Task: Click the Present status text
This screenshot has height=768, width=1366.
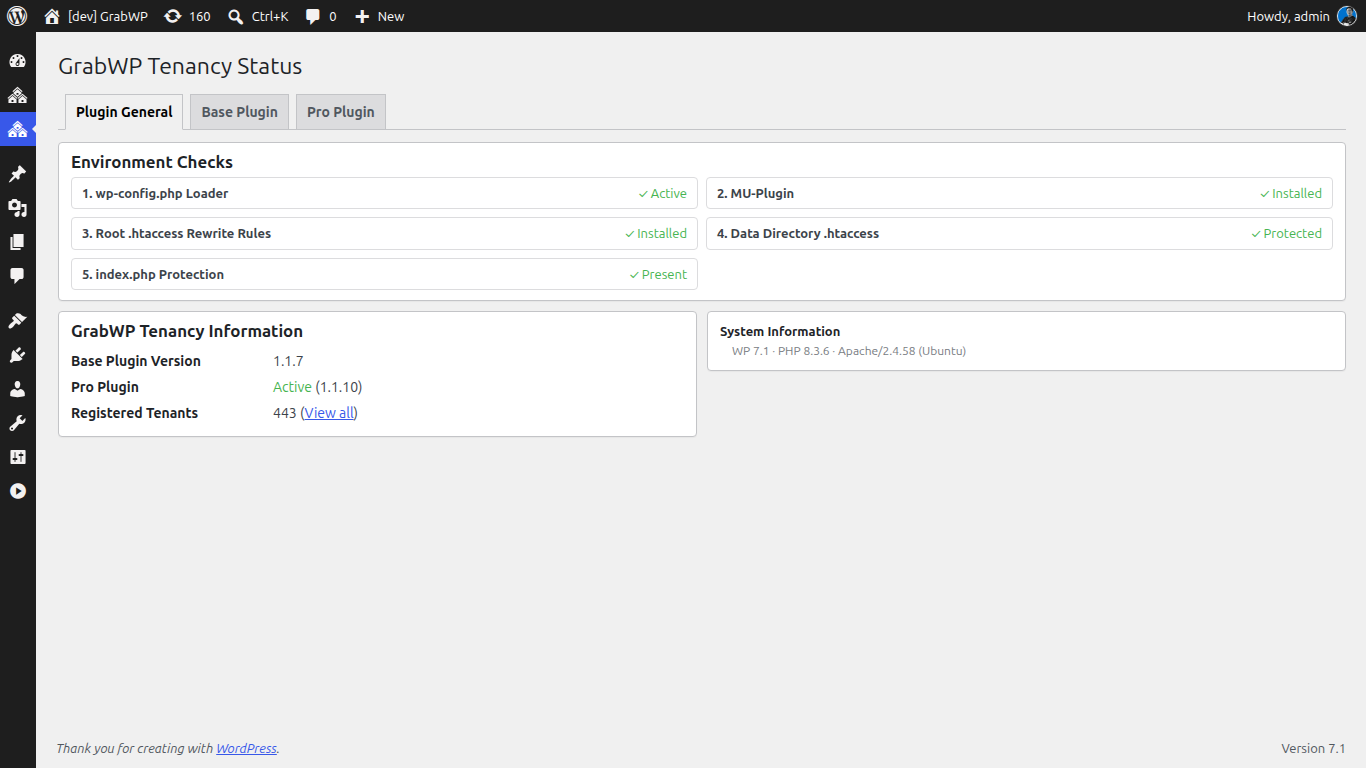Action: click(658, 275)
